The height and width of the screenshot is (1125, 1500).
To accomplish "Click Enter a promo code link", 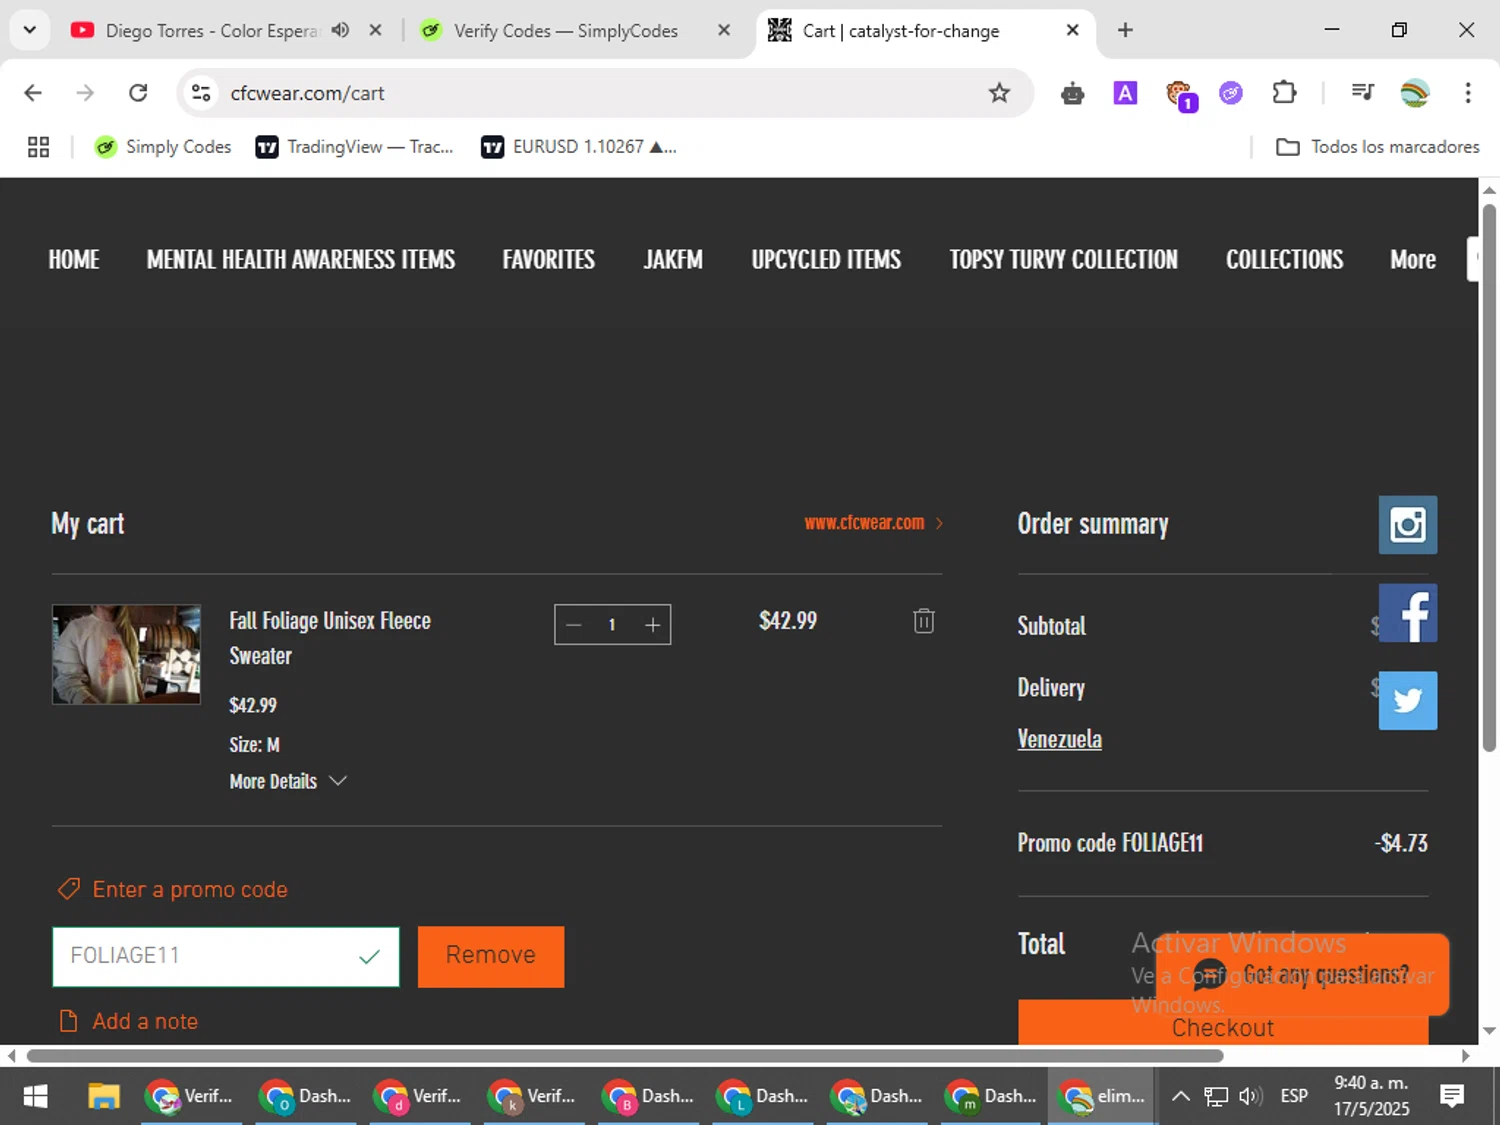I will [x=174, y=889].
